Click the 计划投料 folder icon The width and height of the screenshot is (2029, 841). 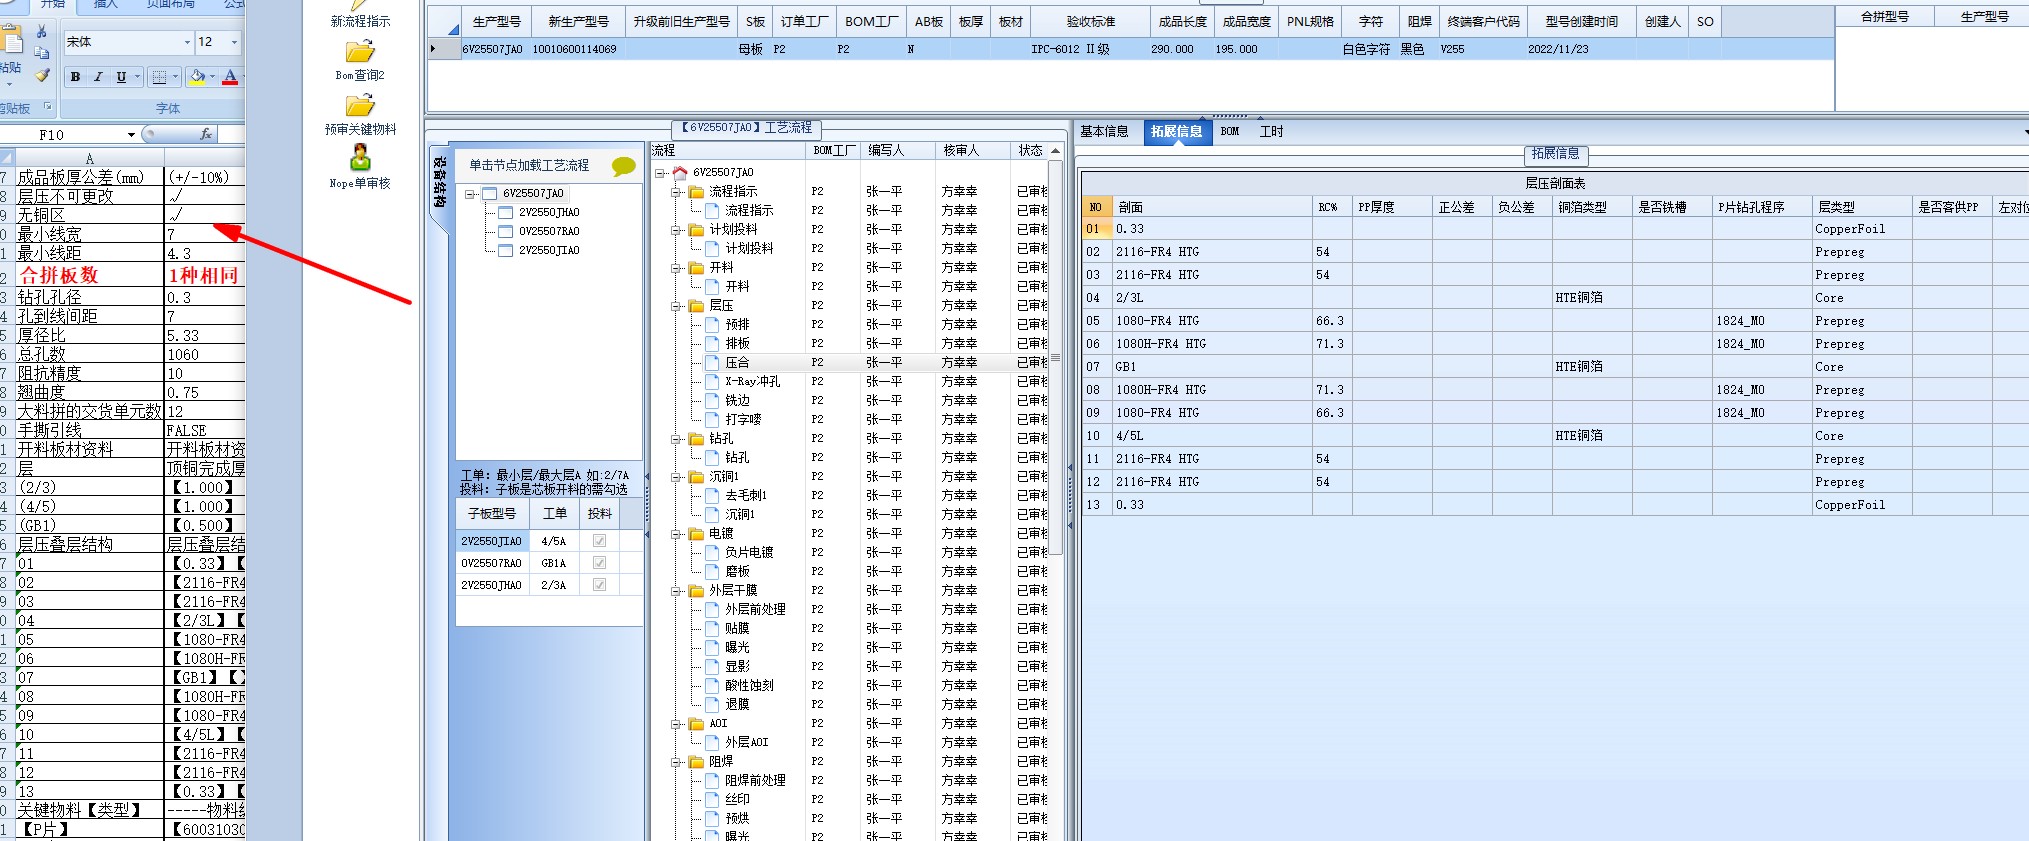click(x=697, y=230)
